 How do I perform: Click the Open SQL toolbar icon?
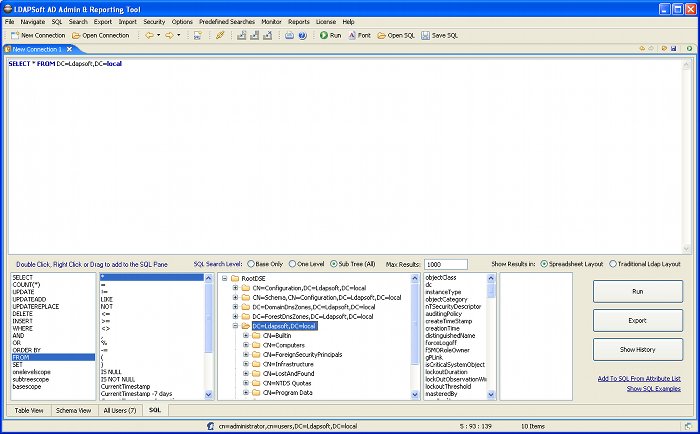point(383,35)
